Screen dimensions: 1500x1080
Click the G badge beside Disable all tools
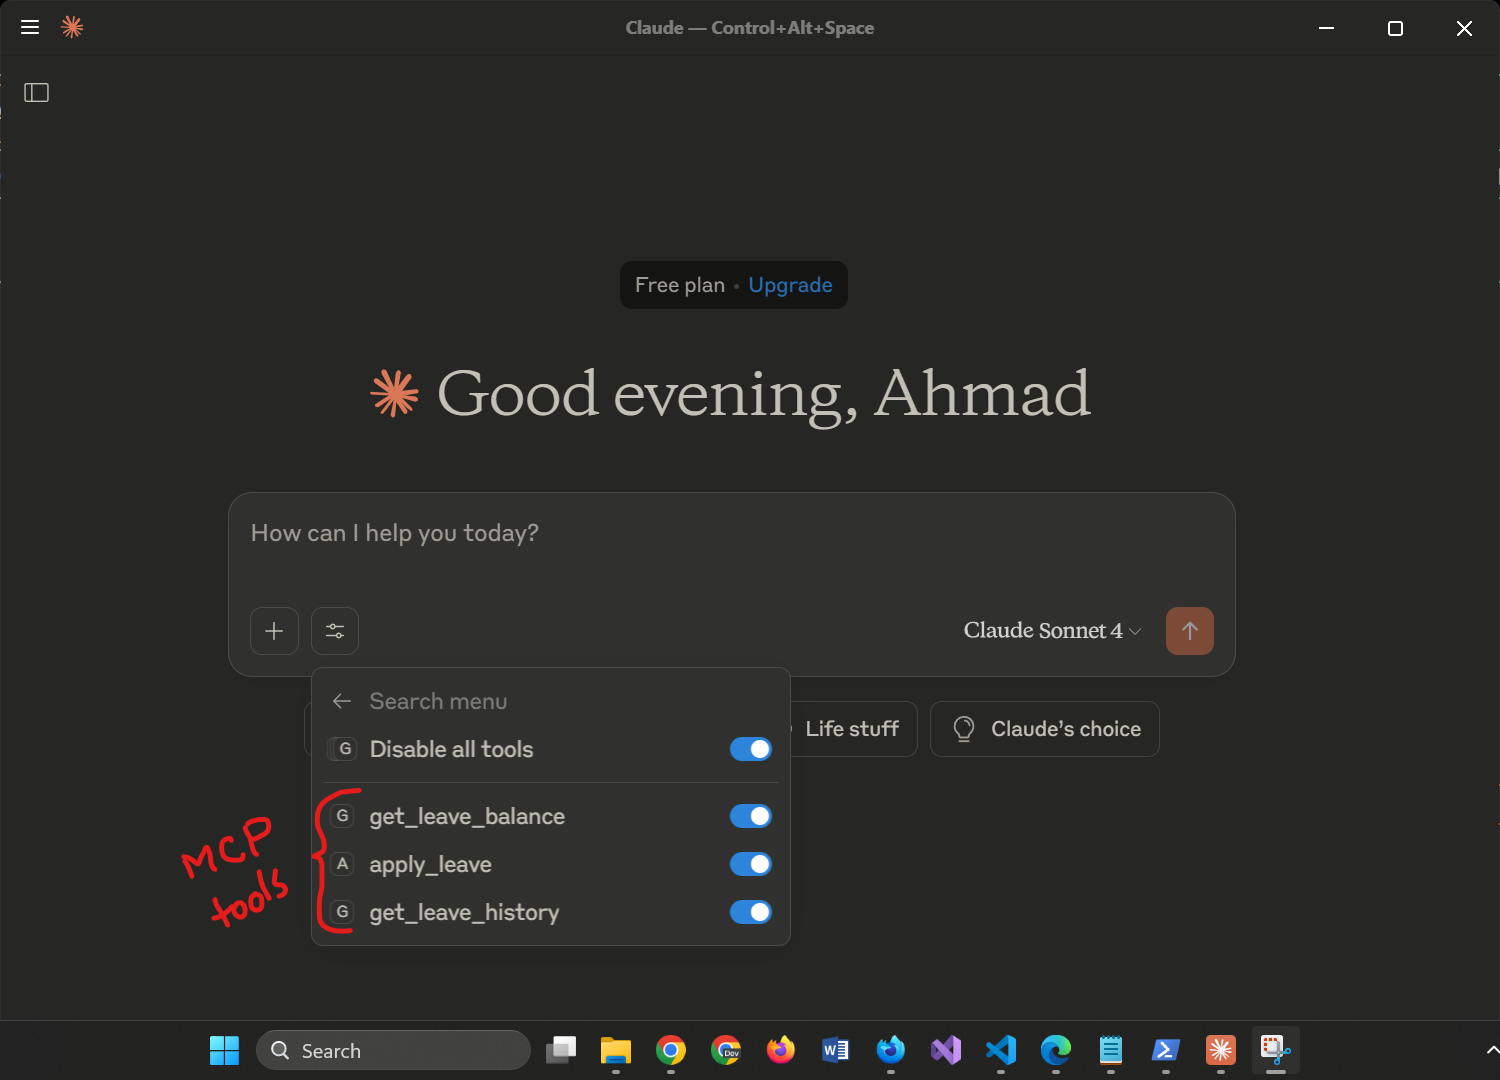tap(343, 749)
